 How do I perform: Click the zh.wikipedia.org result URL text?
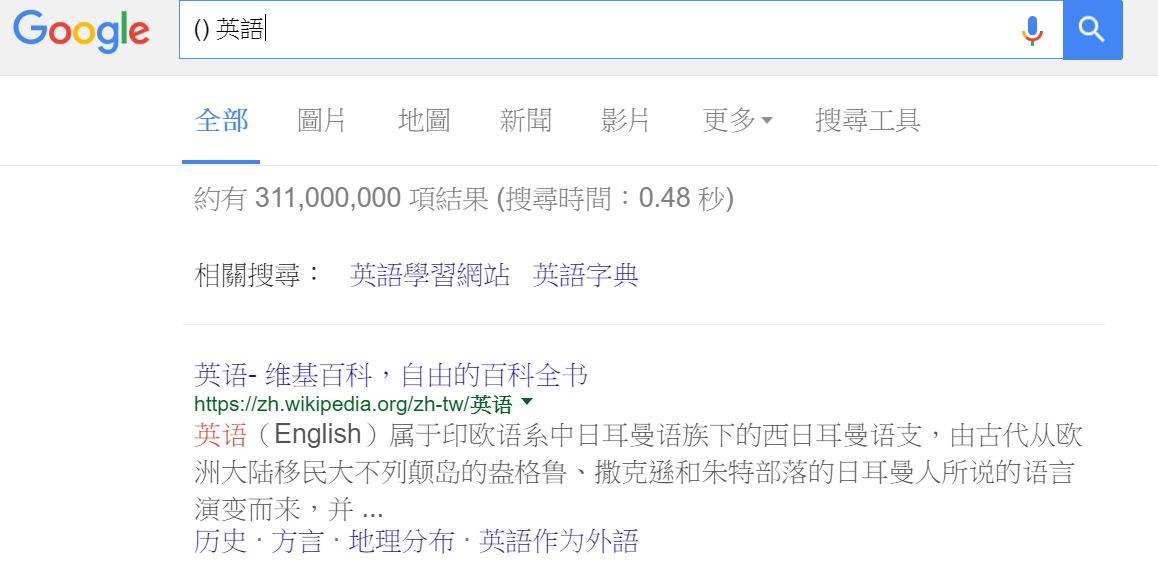[353, 404]
